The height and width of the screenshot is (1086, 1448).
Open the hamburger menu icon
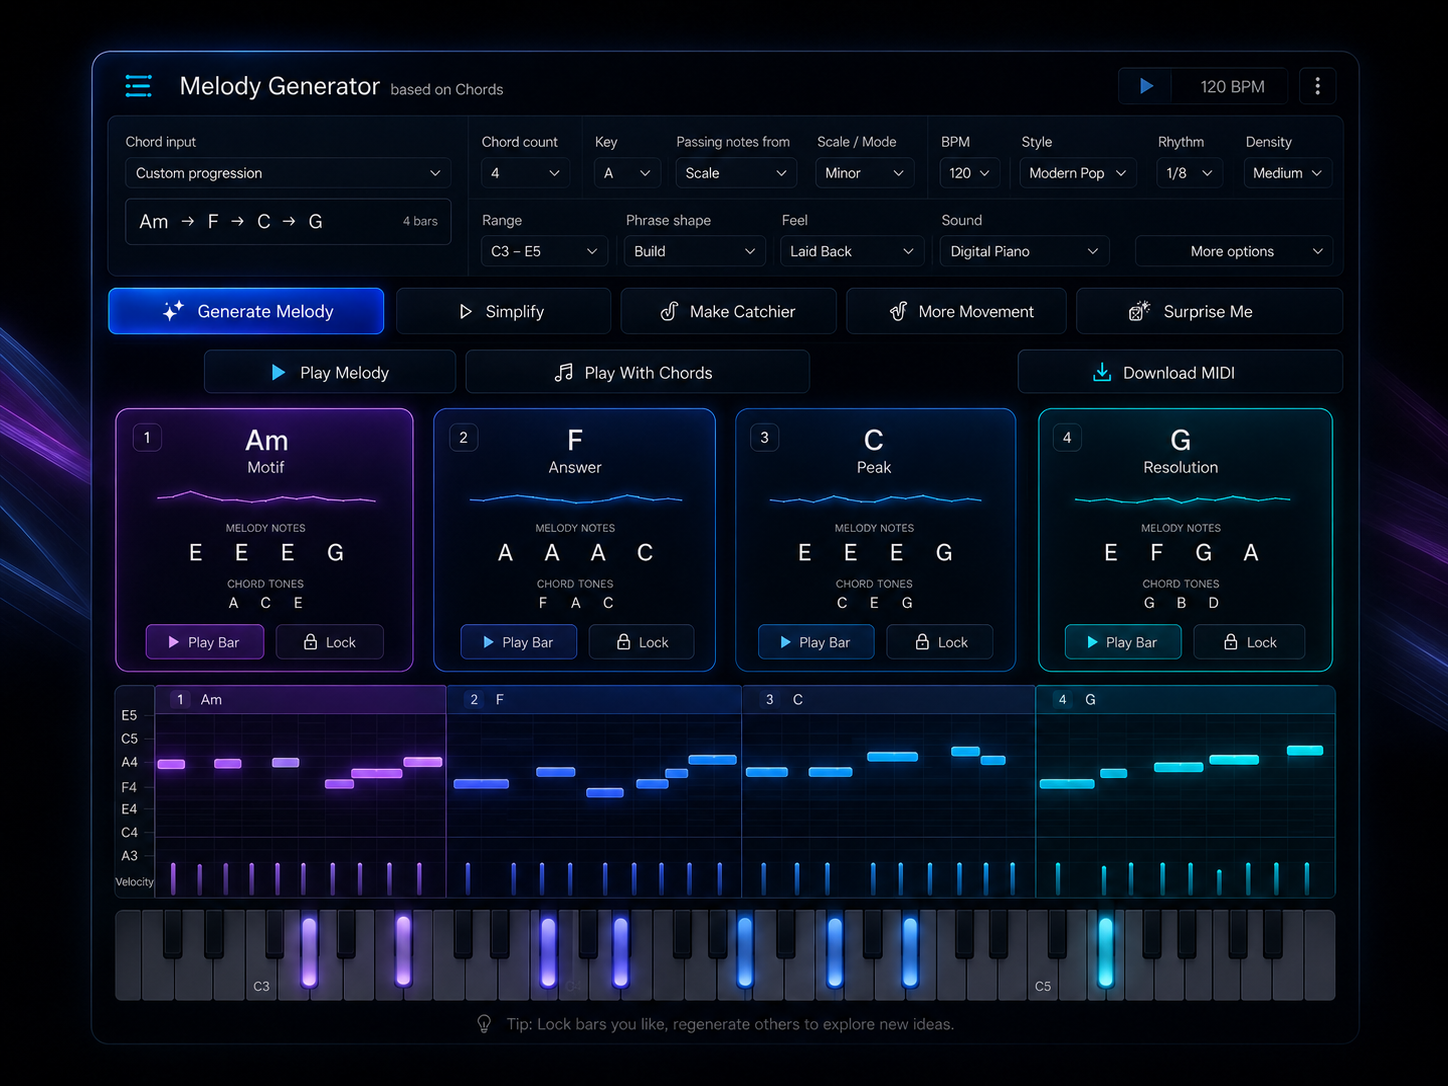click(138, 86)
